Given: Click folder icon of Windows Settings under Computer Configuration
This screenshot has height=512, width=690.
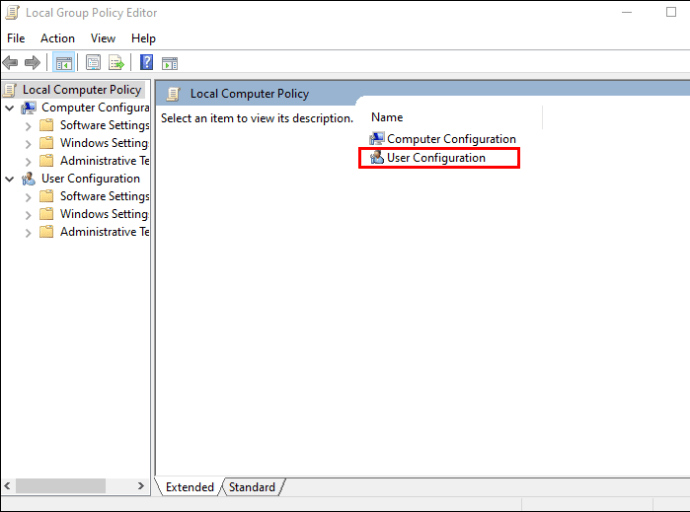Looking at the screenshot, I should 47,143.
